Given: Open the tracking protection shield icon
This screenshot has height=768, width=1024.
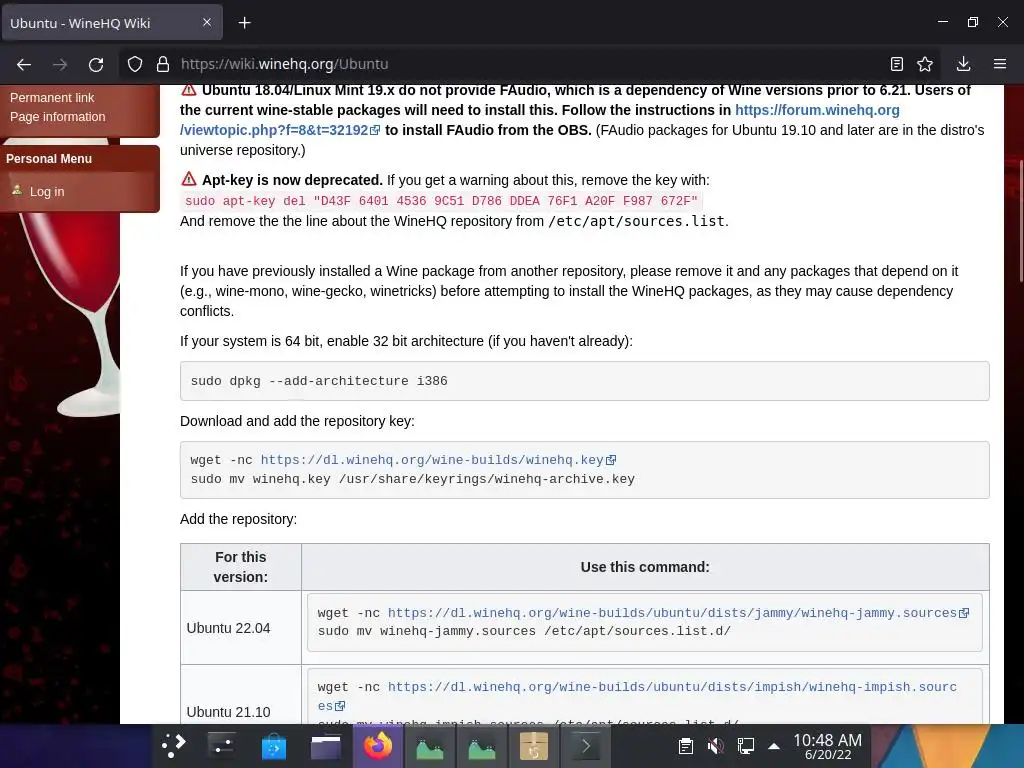Looking at the screenshot, I should pyautogui.click(x=135, y=64).
